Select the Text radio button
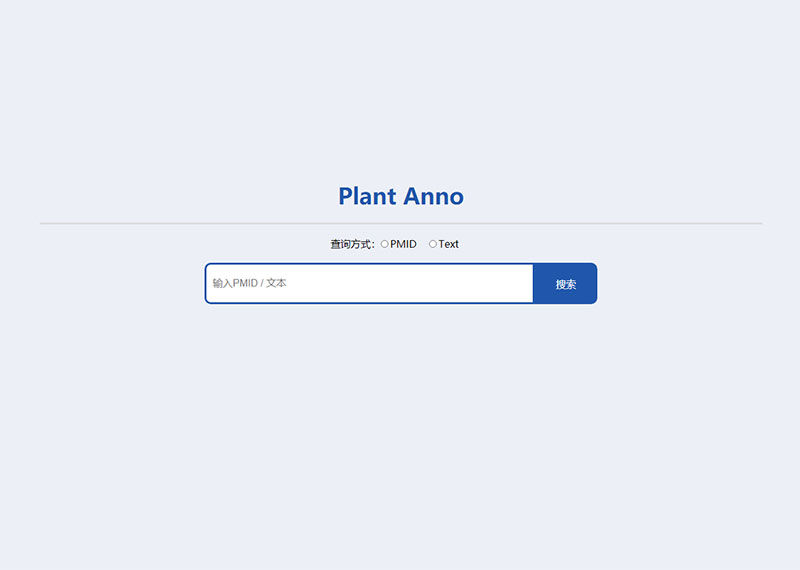The image size is (800, 570). coord(433,244)
